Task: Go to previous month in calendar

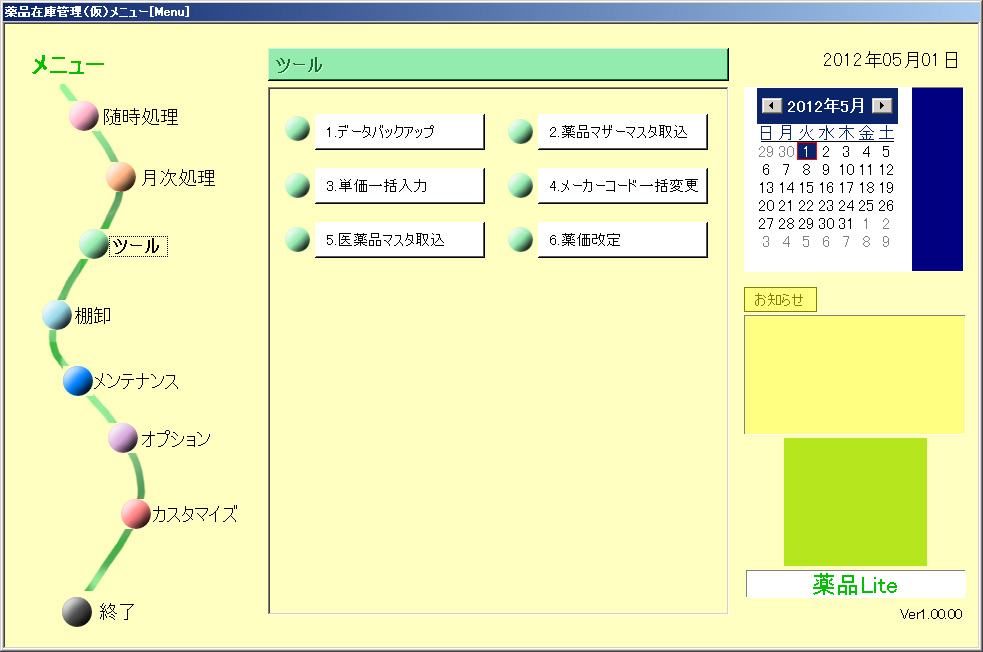Action: point(772,105)
